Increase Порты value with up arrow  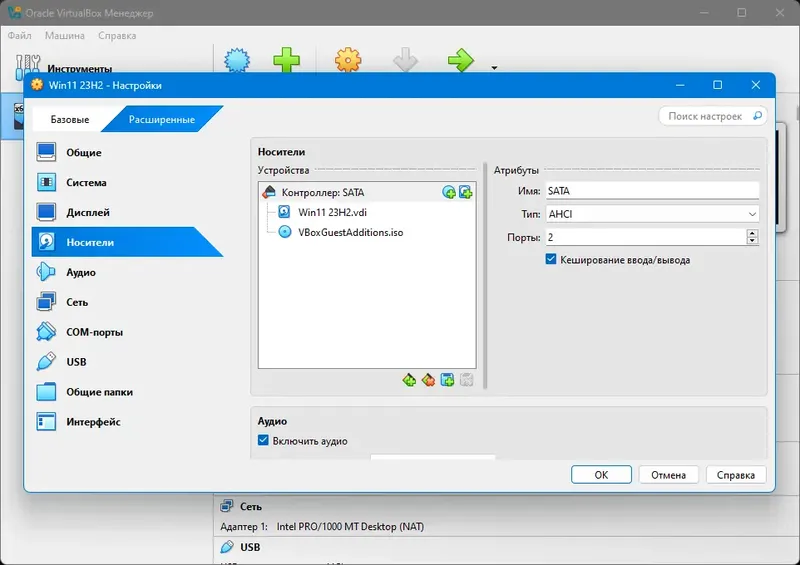[x=752, y=233]
